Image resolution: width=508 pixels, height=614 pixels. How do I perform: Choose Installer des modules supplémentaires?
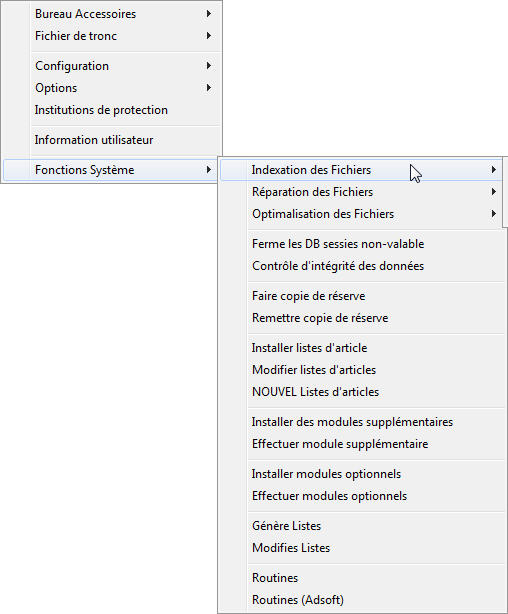tap(362, 422)
